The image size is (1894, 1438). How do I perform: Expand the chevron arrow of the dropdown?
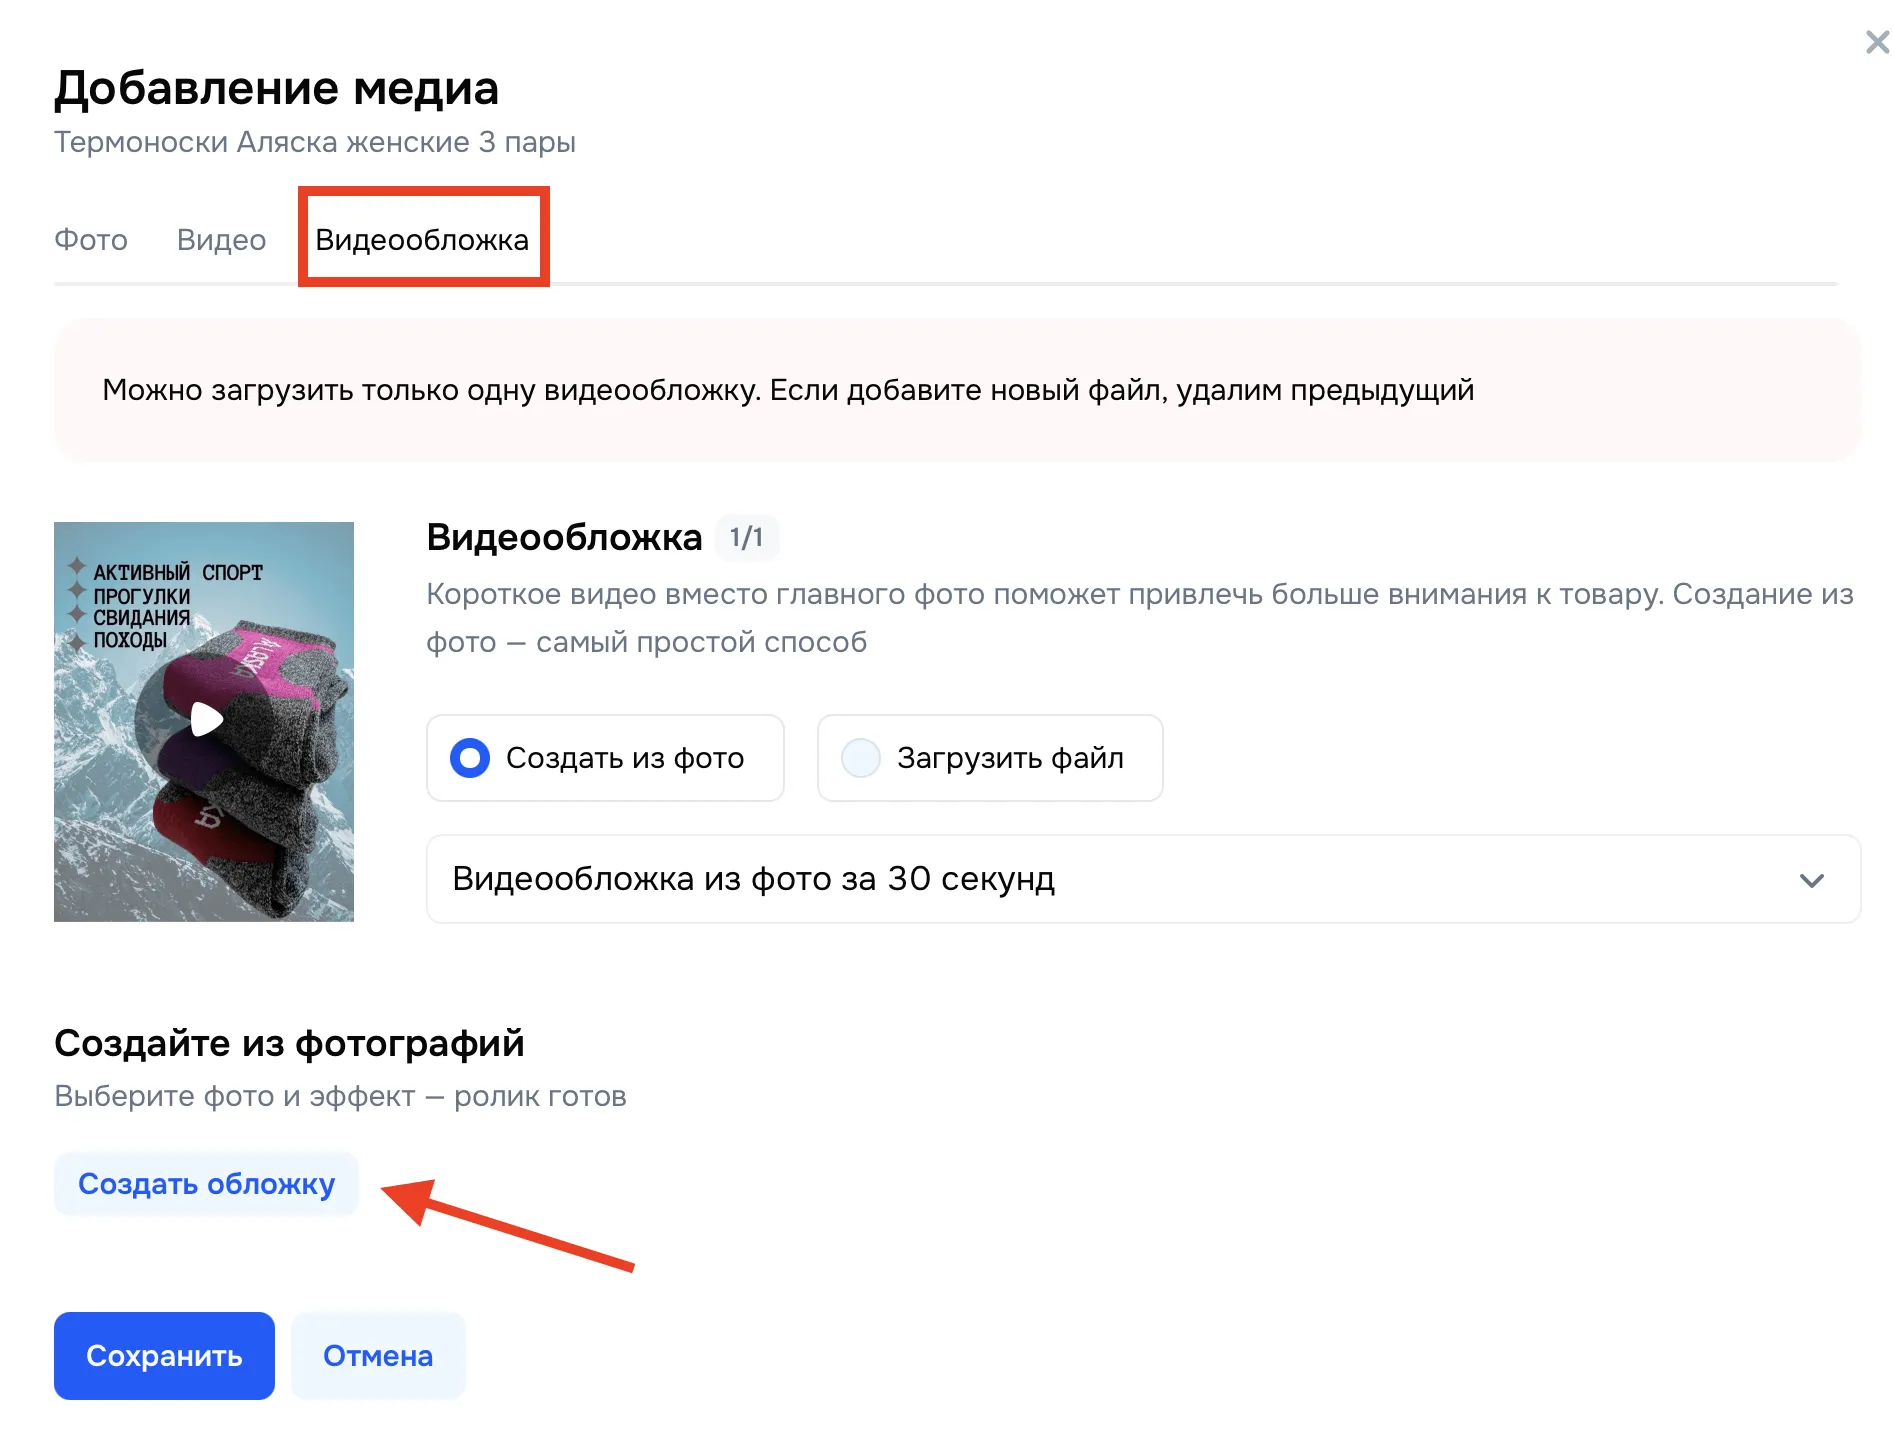1811,880
